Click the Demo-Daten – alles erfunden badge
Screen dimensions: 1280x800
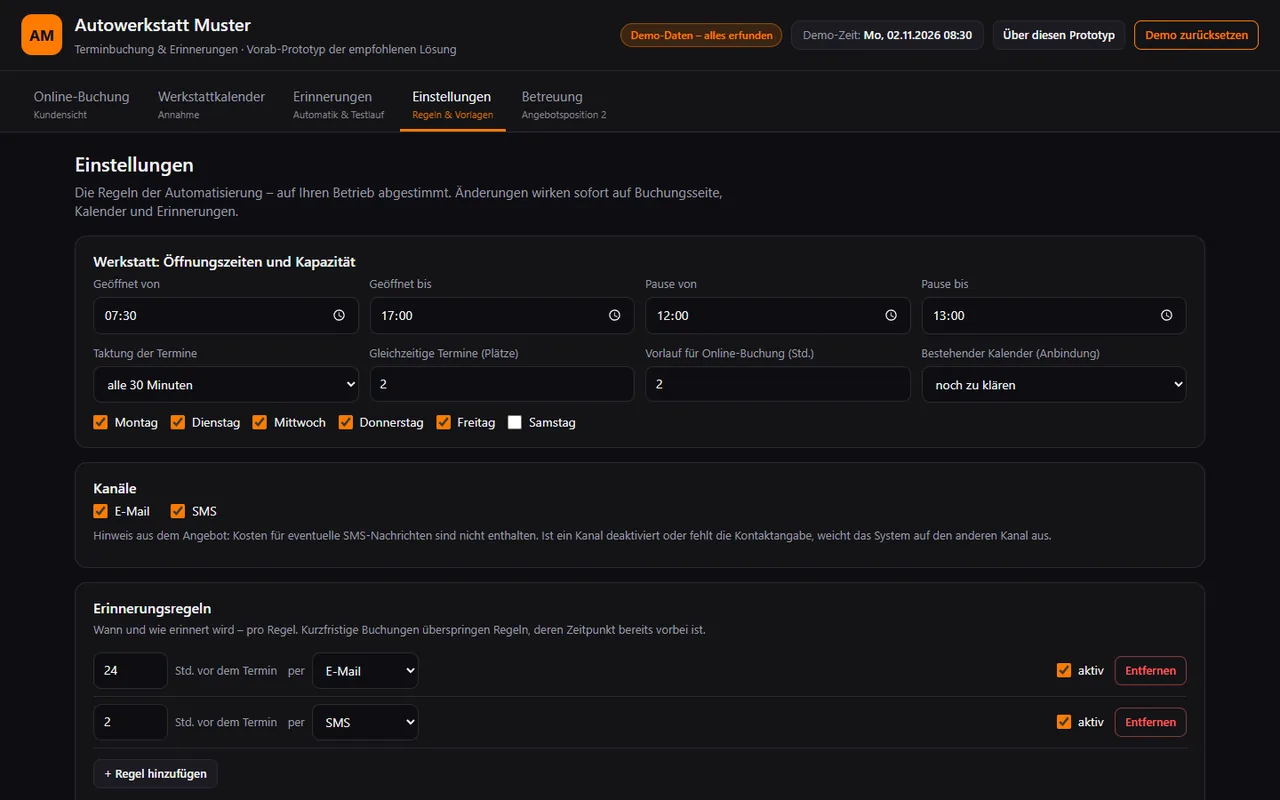click(x=702, y=35)
